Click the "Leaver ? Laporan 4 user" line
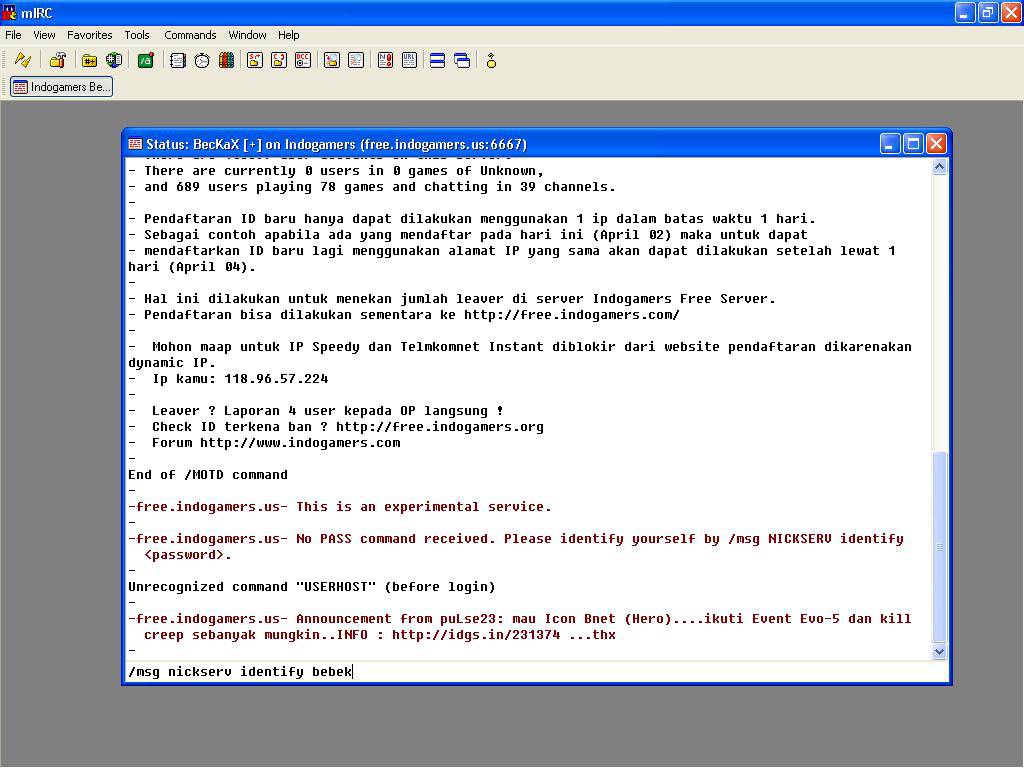 point(316,411)
